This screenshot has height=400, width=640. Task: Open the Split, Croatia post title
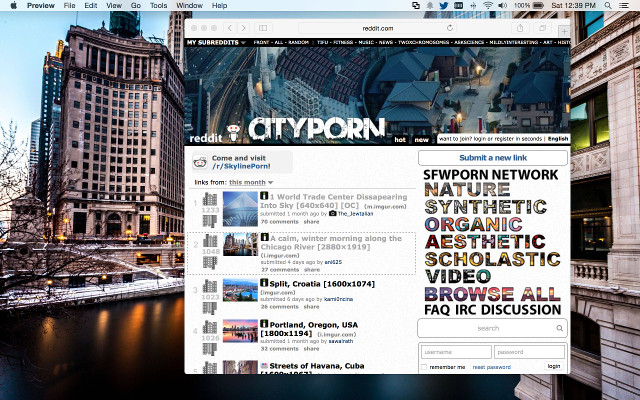click(322, 284)
